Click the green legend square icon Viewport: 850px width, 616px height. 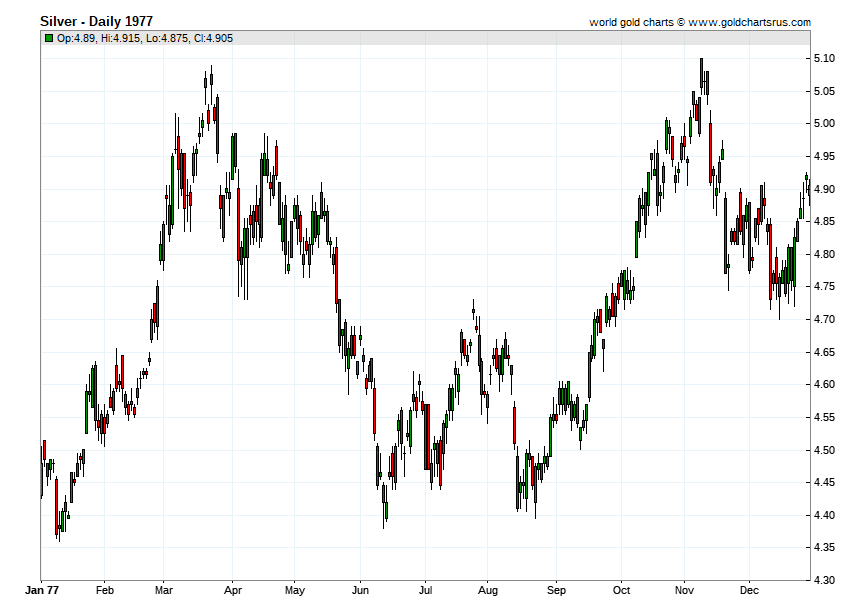click(x=49, y=38)
